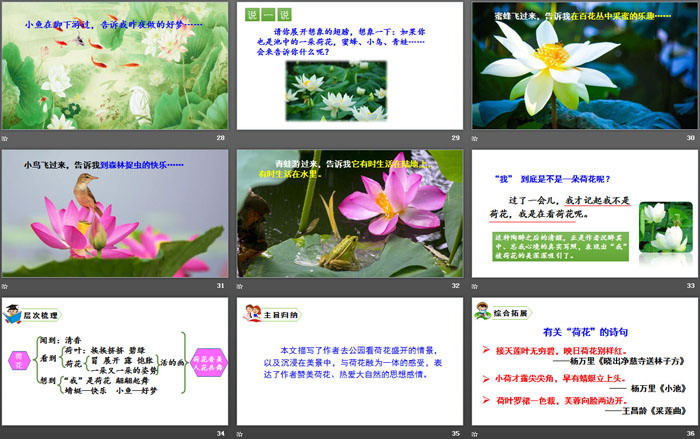Select slide 34 titled 层次梳理
The width and height of the screenshot is (700, 439).
[115, 361]
